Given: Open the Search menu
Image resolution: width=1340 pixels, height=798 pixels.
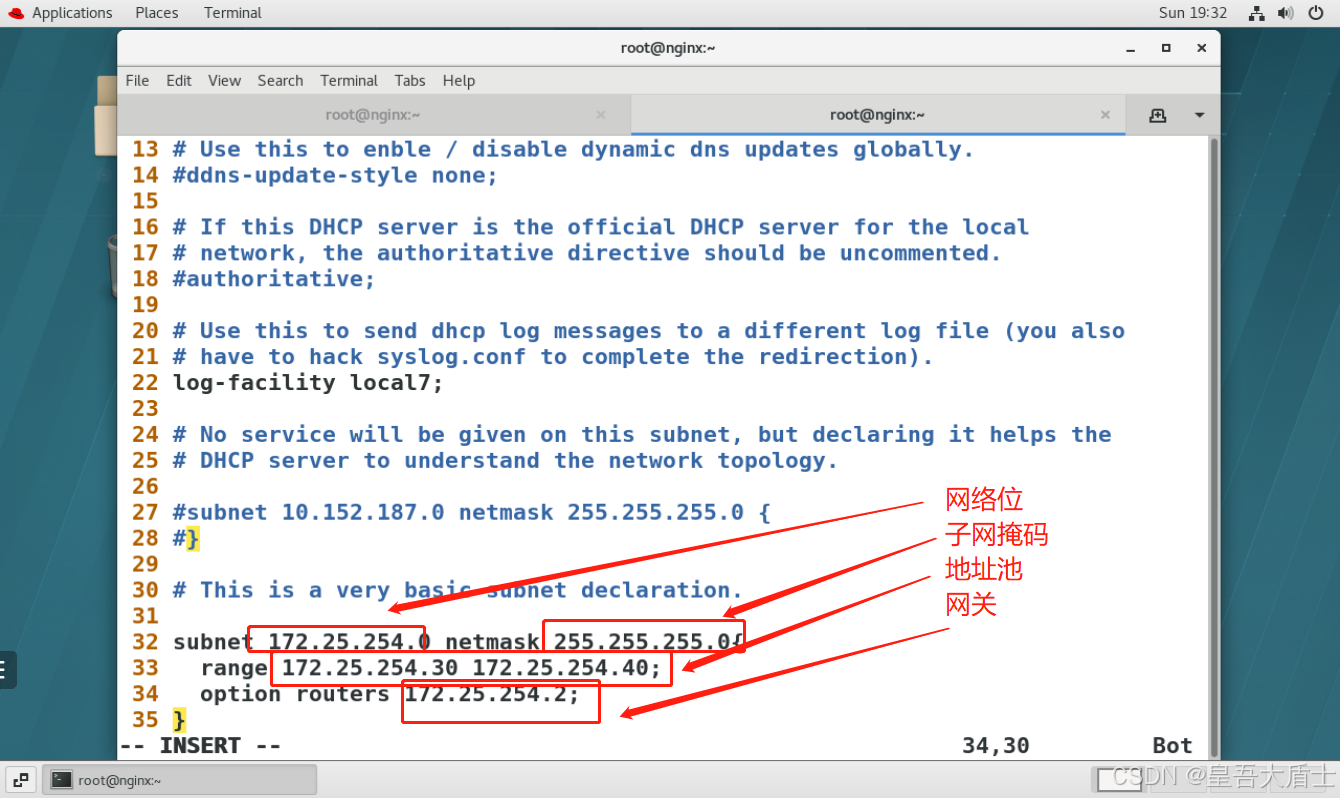Looking at the screenshot, I should (x=280, y=80).
